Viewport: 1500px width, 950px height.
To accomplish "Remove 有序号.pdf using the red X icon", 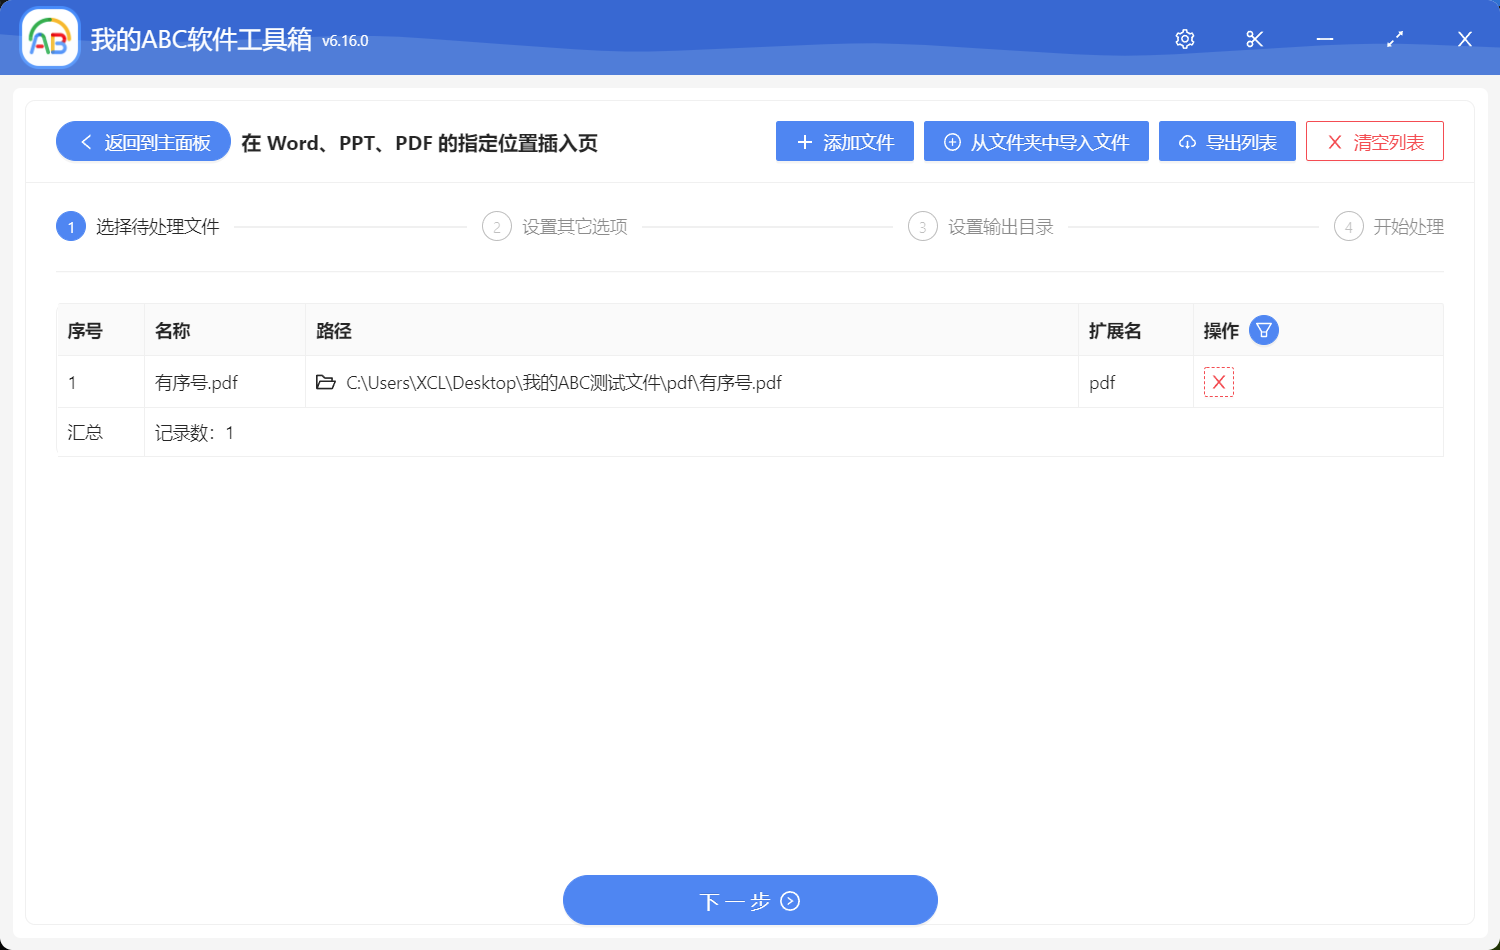I will [x=1219, y=382].
